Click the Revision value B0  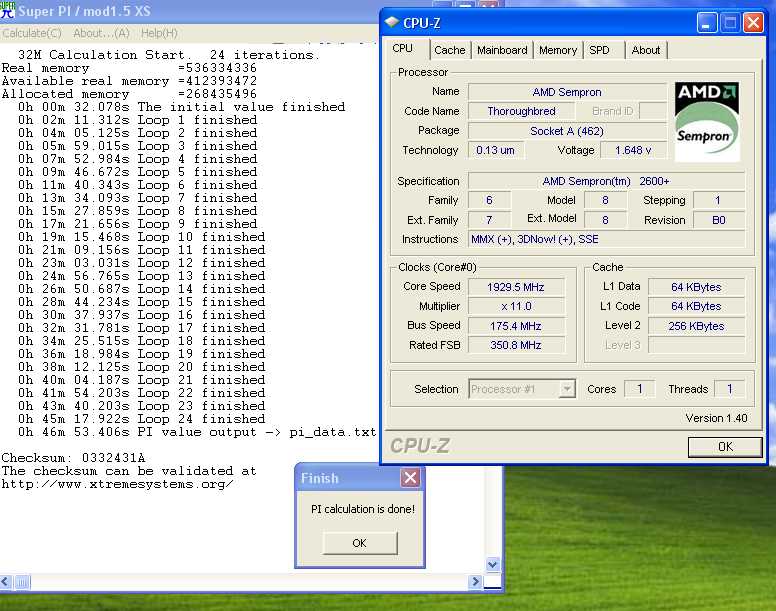719,220
